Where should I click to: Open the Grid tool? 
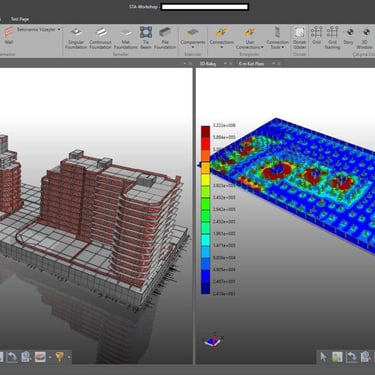(316, 36)
